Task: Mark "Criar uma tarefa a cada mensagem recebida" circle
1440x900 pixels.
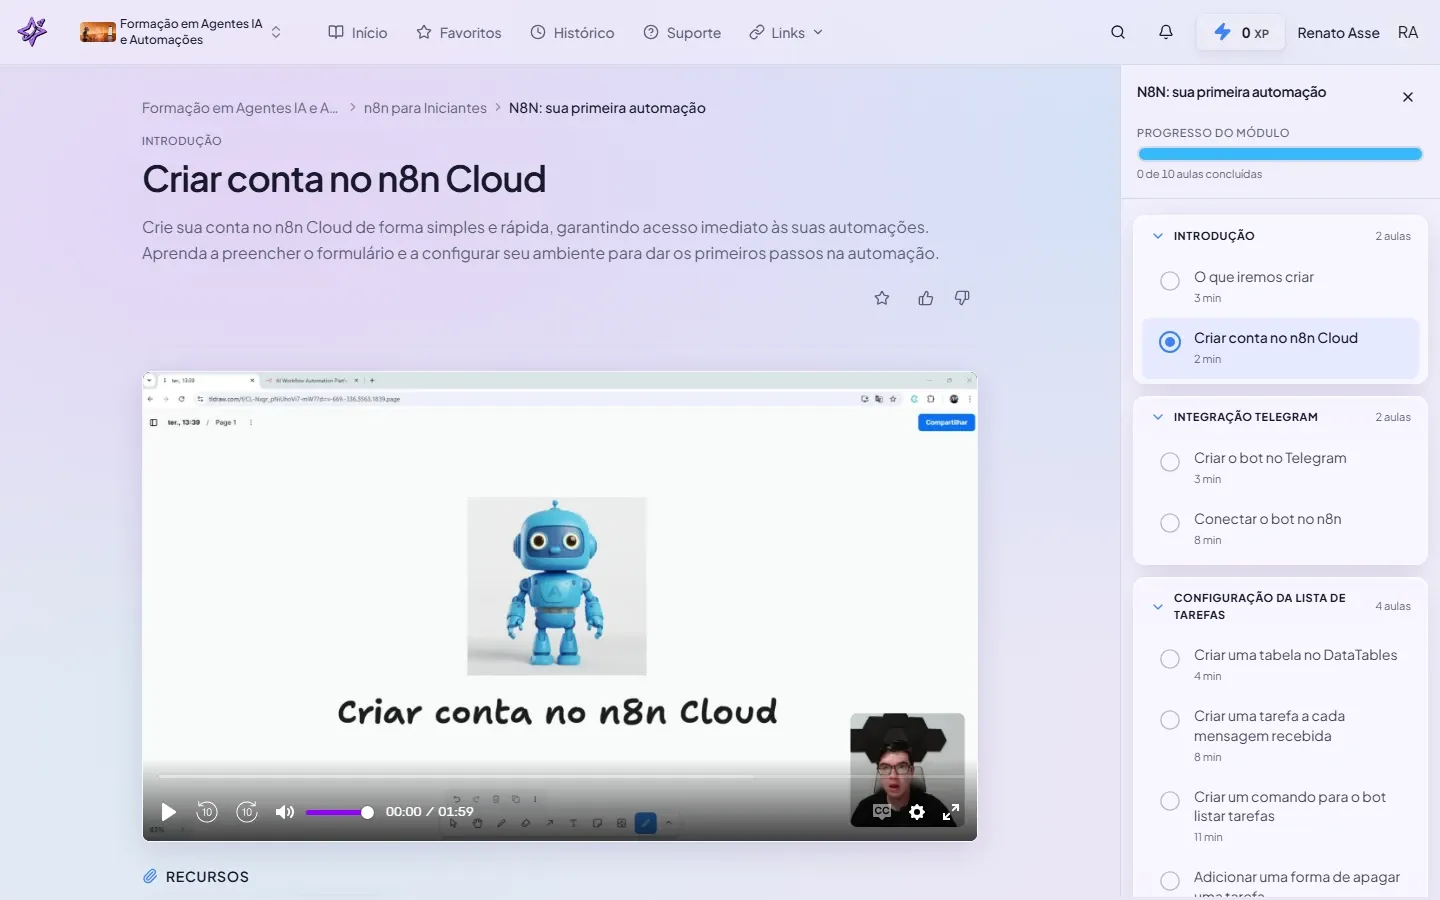Action: coord(1170,720)
